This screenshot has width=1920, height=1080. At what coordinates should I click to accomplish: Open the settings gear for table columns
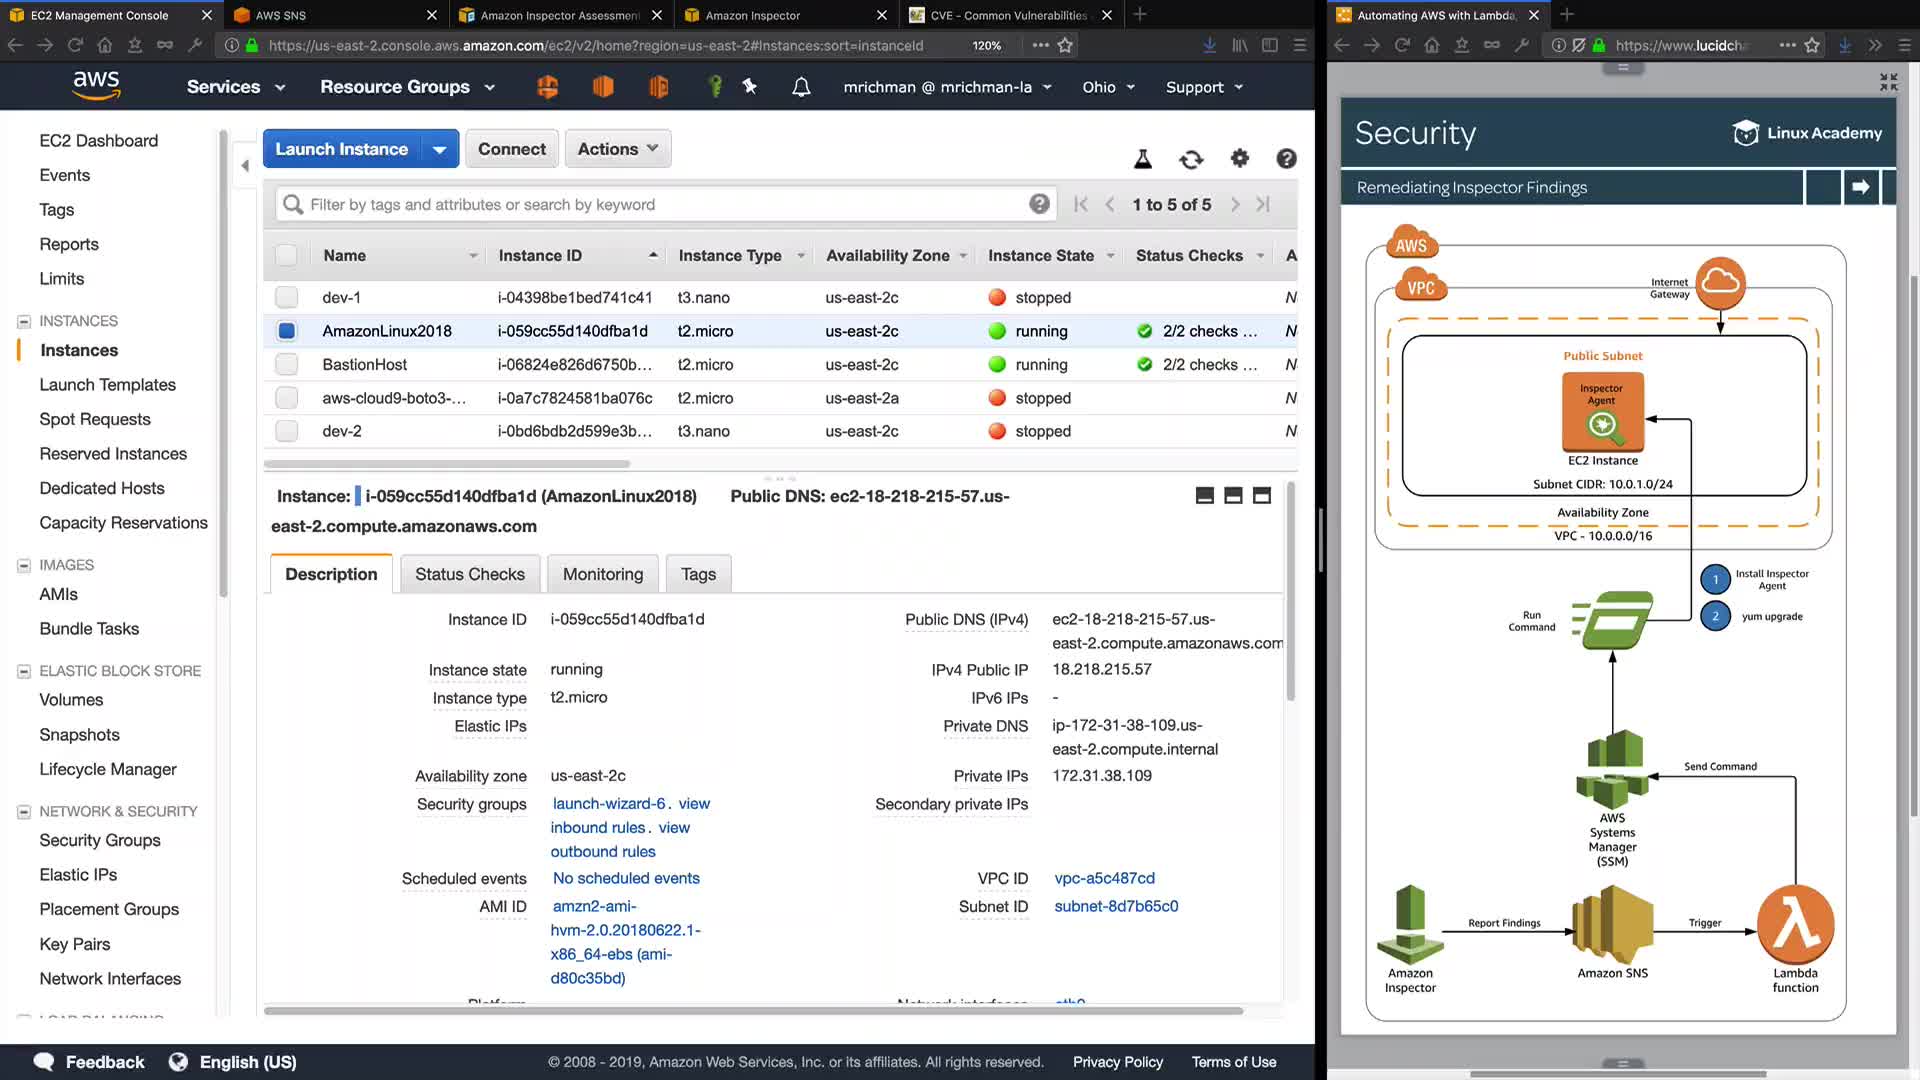[1240, 158]
